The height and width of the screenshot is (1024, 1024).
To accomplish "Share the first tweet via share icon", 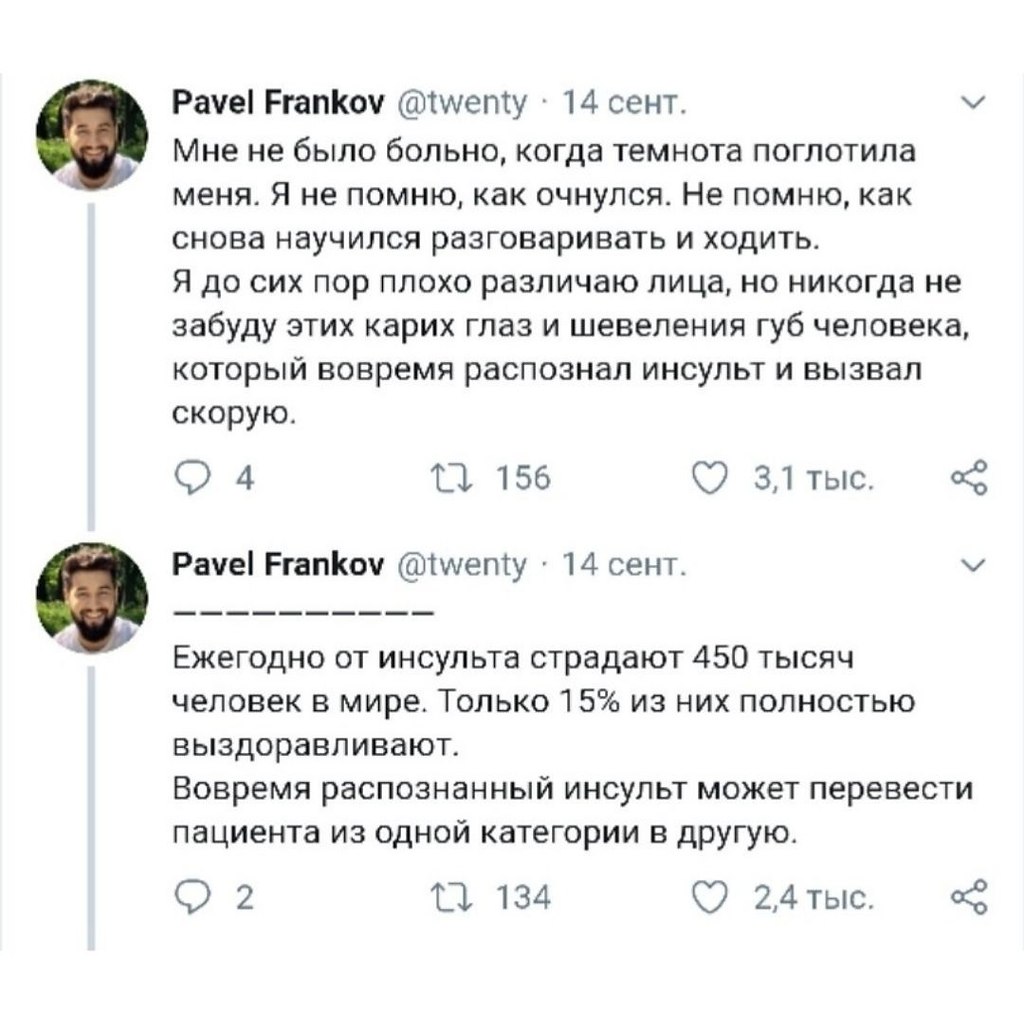I will point(970,478).
